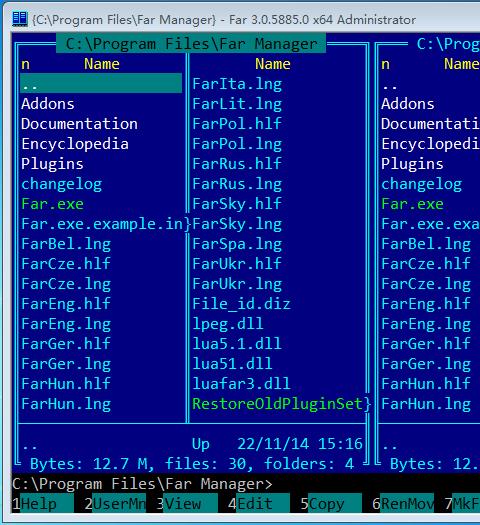Select FarLit.lng file

[237, 104]
